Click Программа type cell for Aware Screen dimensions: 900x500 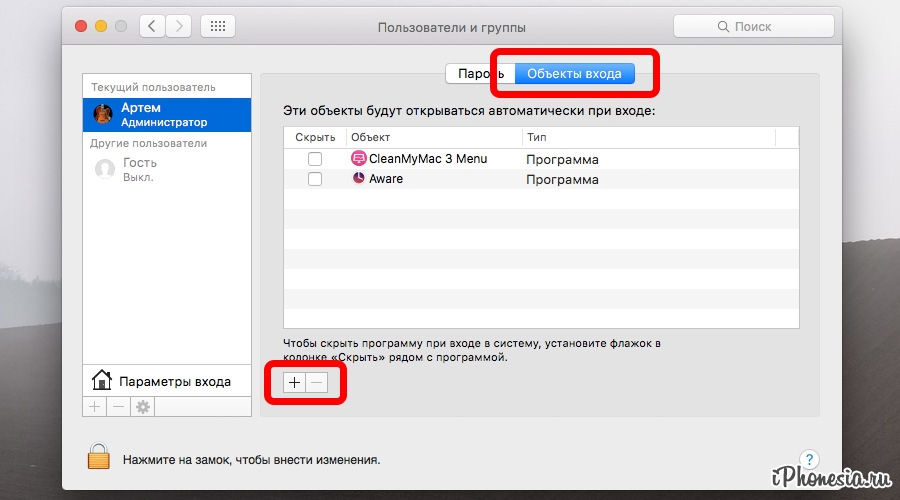pos(562,180)
